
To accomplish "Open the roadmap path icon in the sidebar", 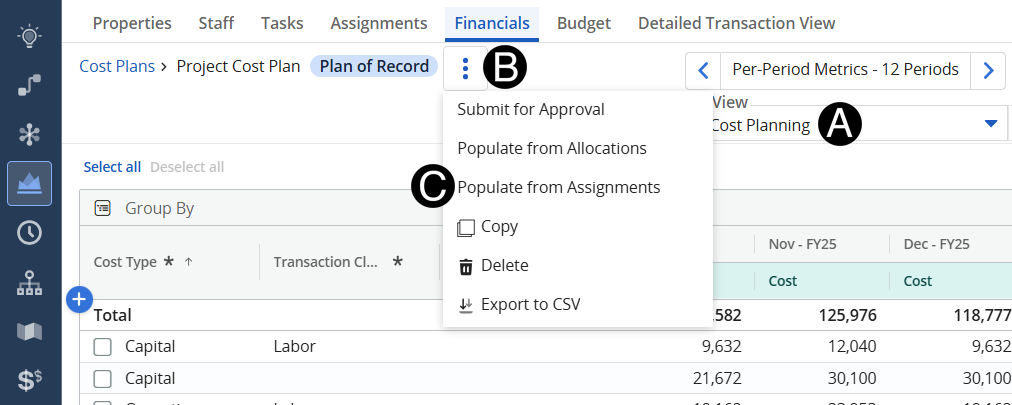I will coord(30,86).
